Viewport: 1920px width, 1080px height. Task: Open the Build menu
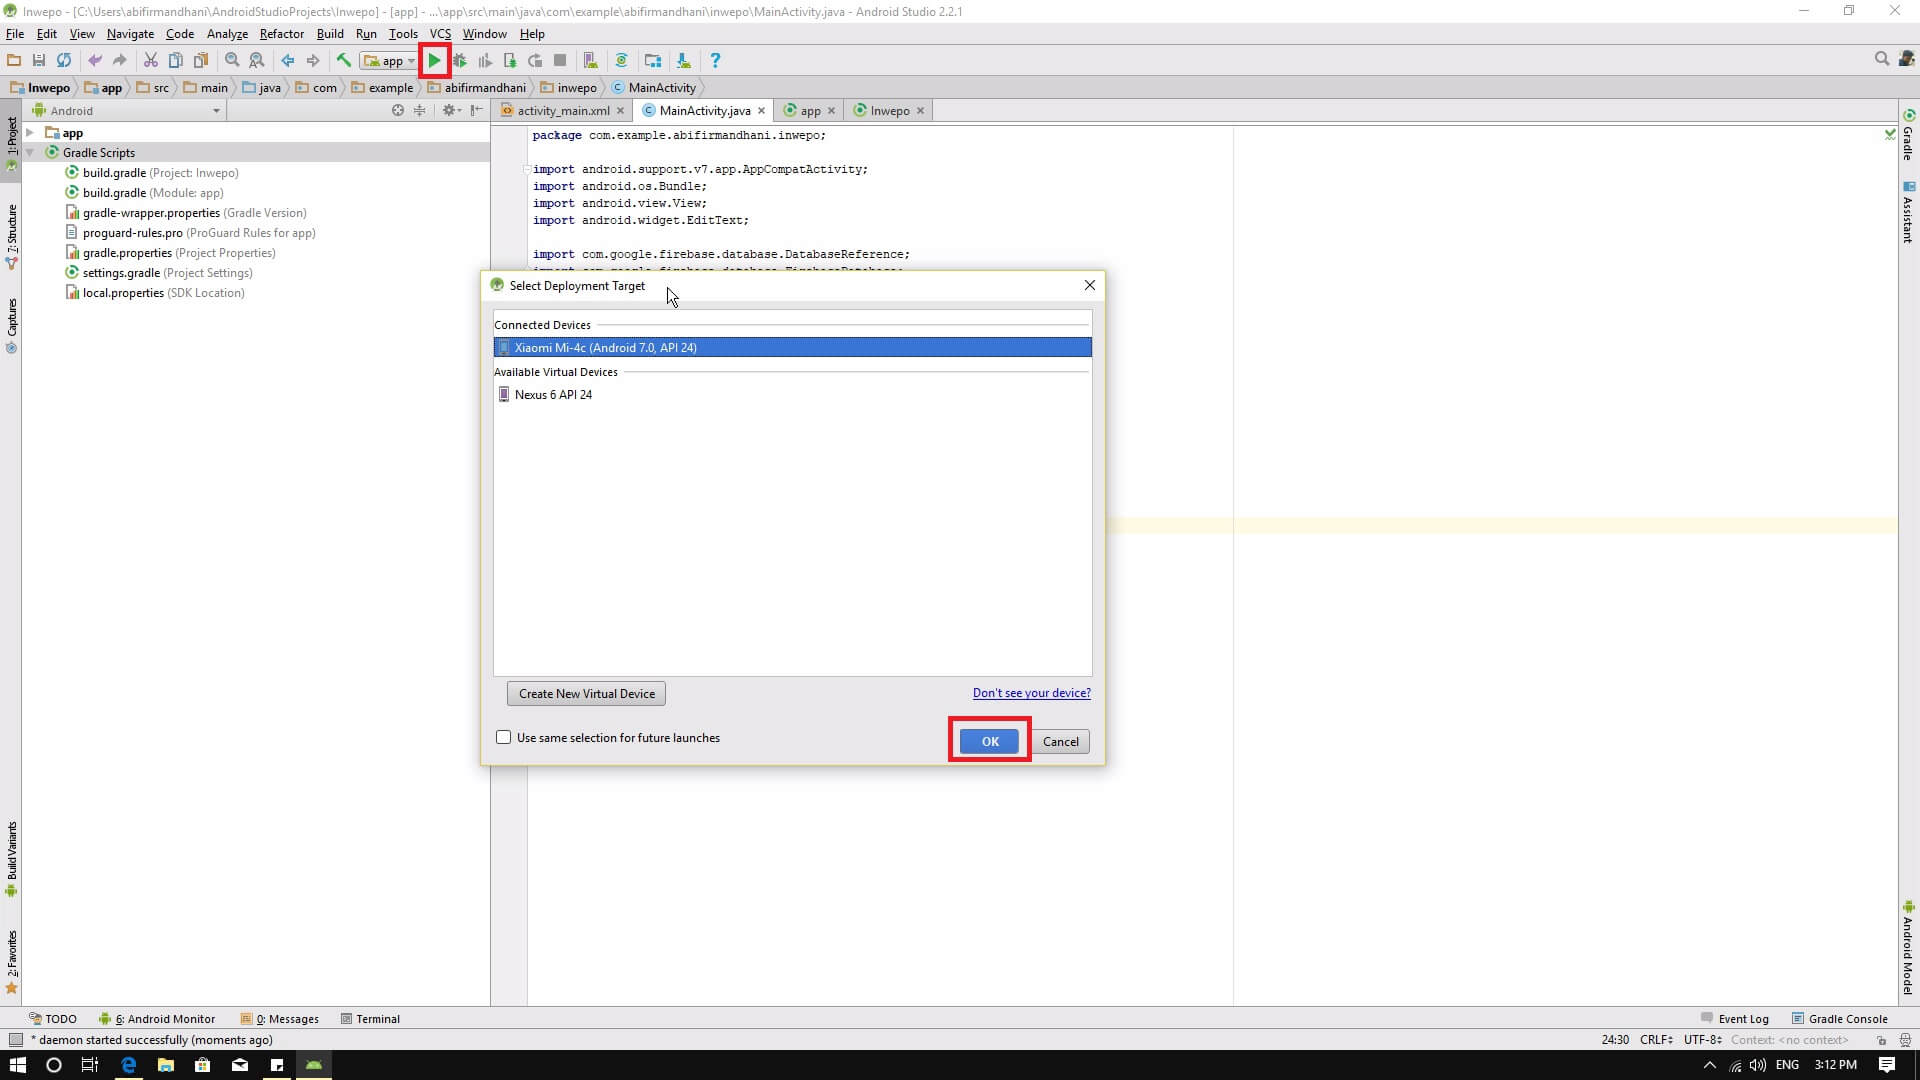coord(329,34)
